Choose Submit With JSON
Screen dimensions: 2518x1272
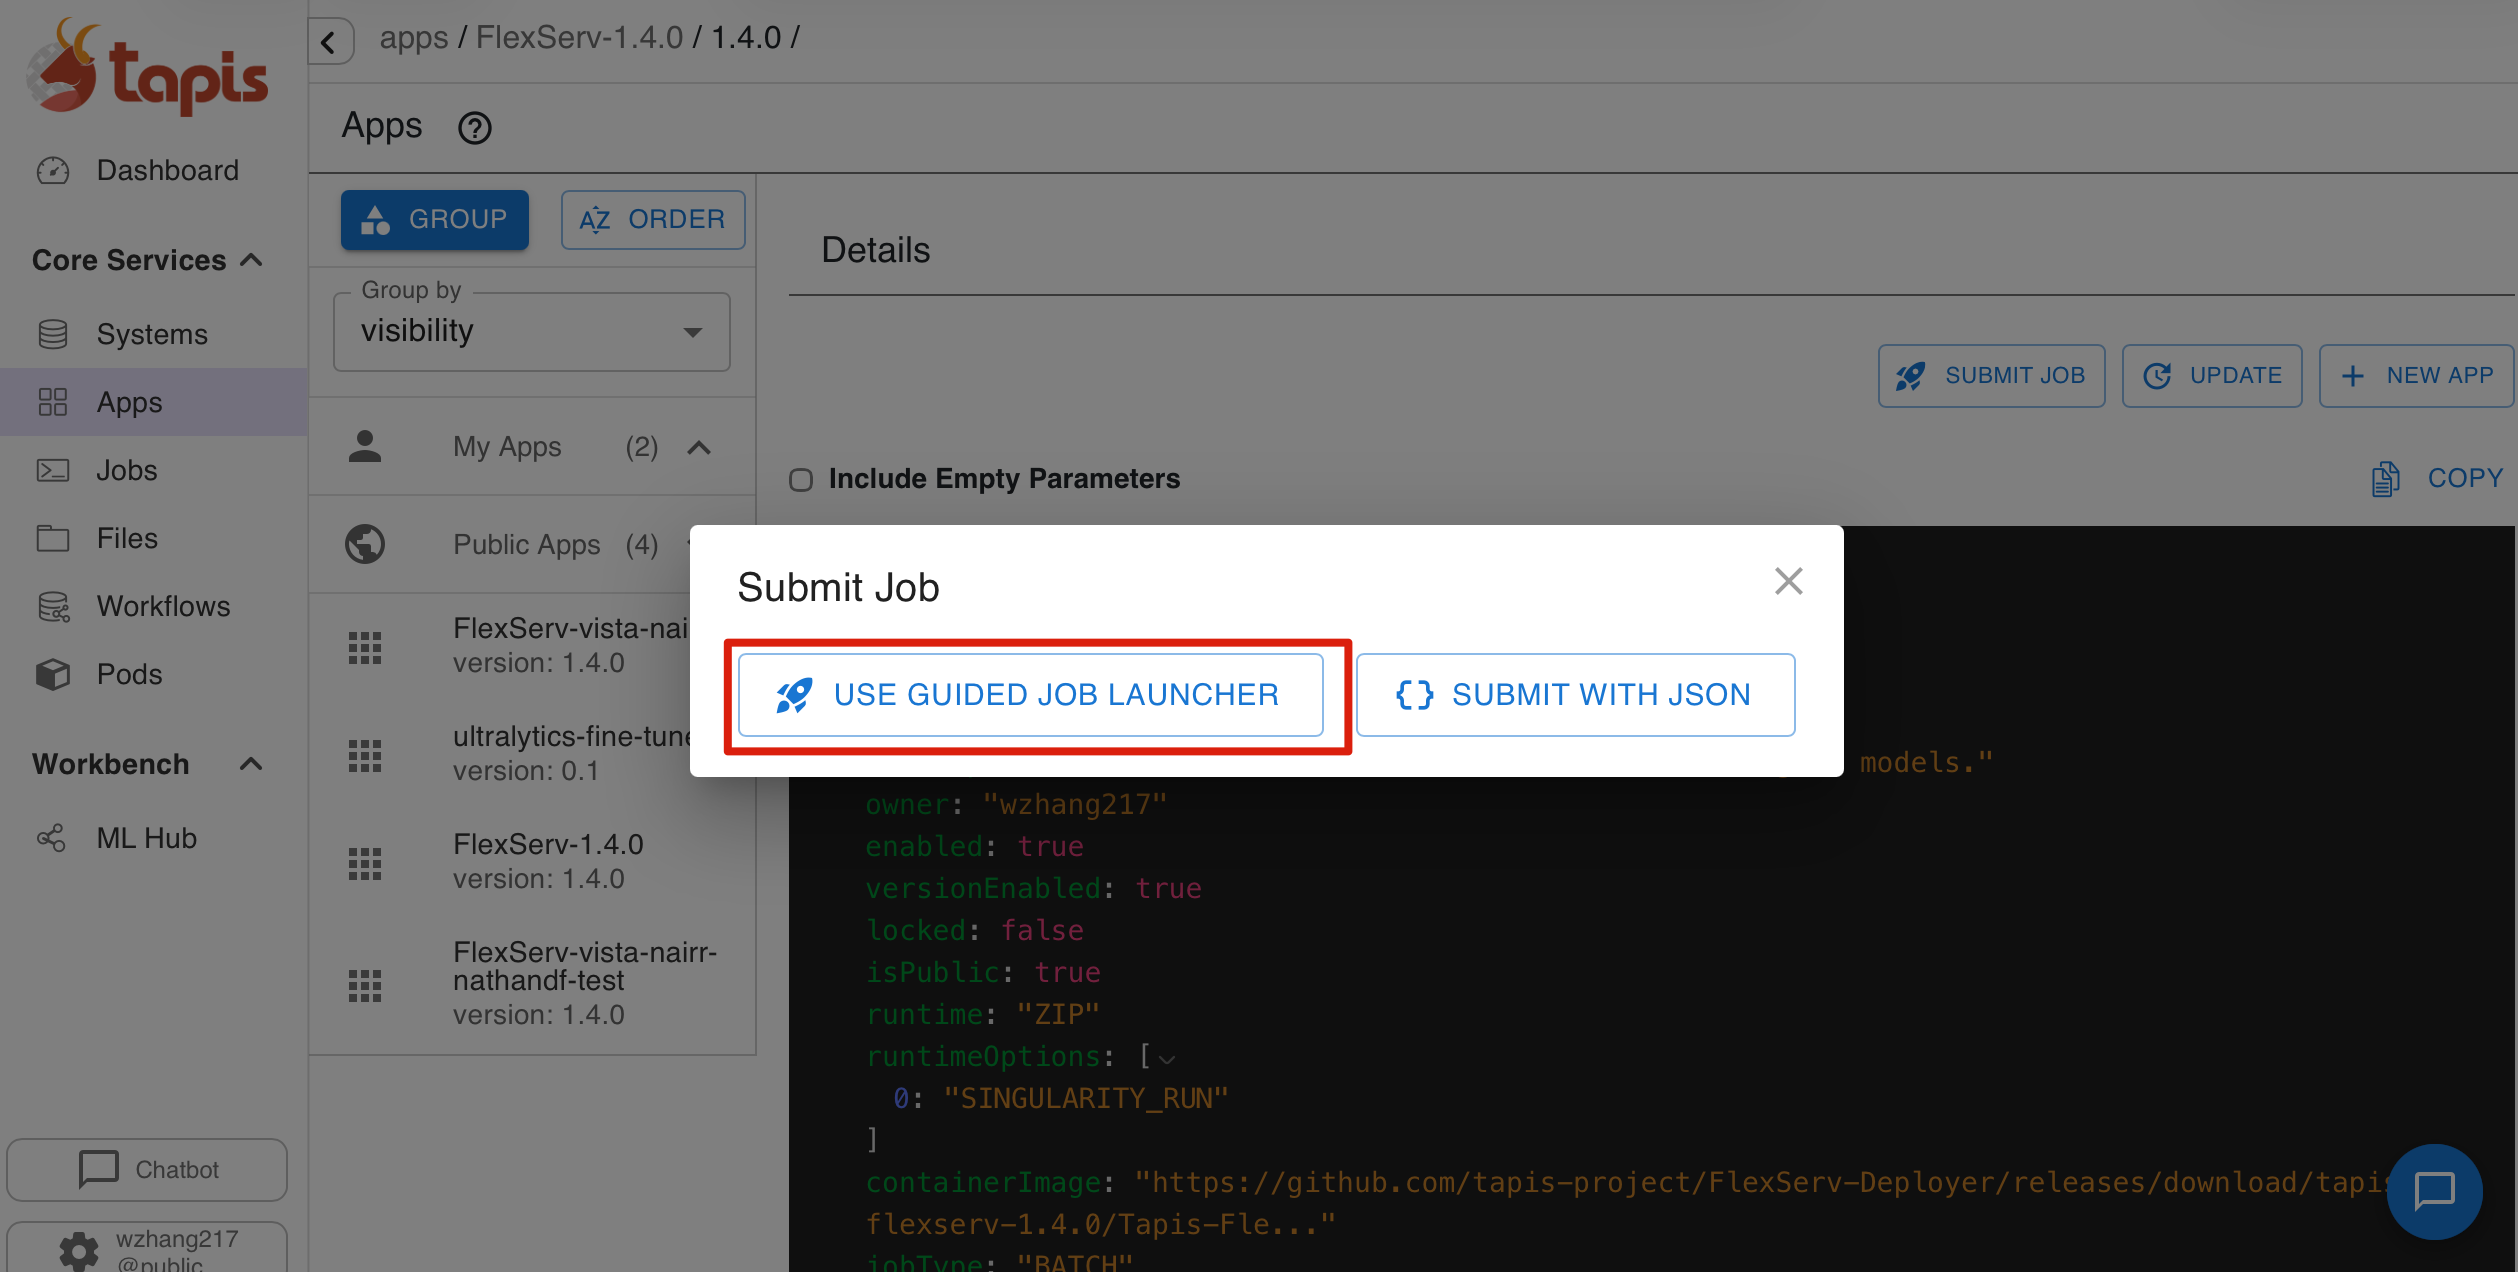click(x=1575, y=695)
